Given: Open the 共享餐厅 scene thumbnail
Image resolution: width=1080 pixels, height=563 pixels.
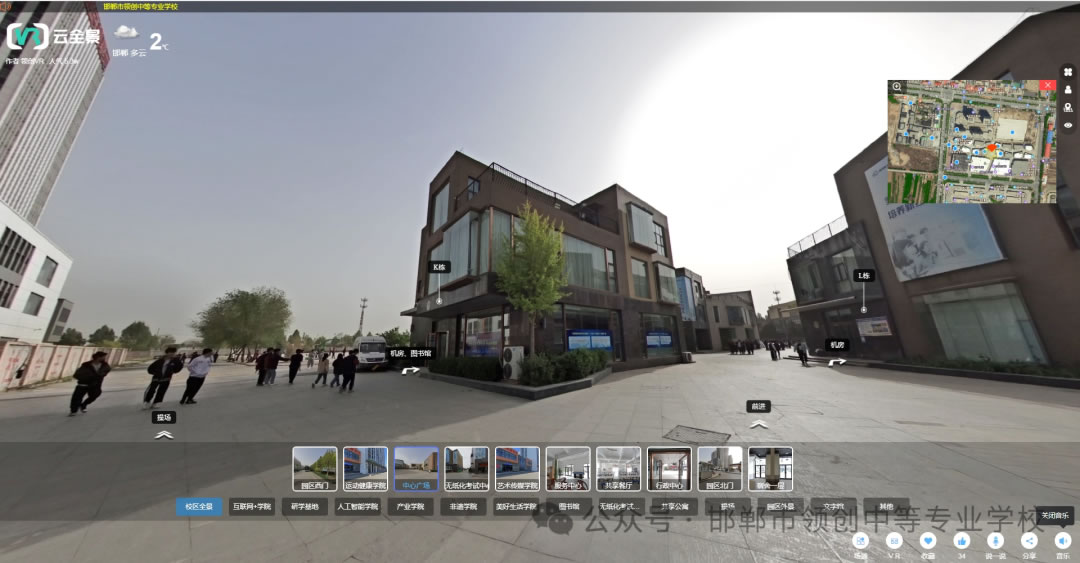Looking at the screenshot, I should 619,469.
